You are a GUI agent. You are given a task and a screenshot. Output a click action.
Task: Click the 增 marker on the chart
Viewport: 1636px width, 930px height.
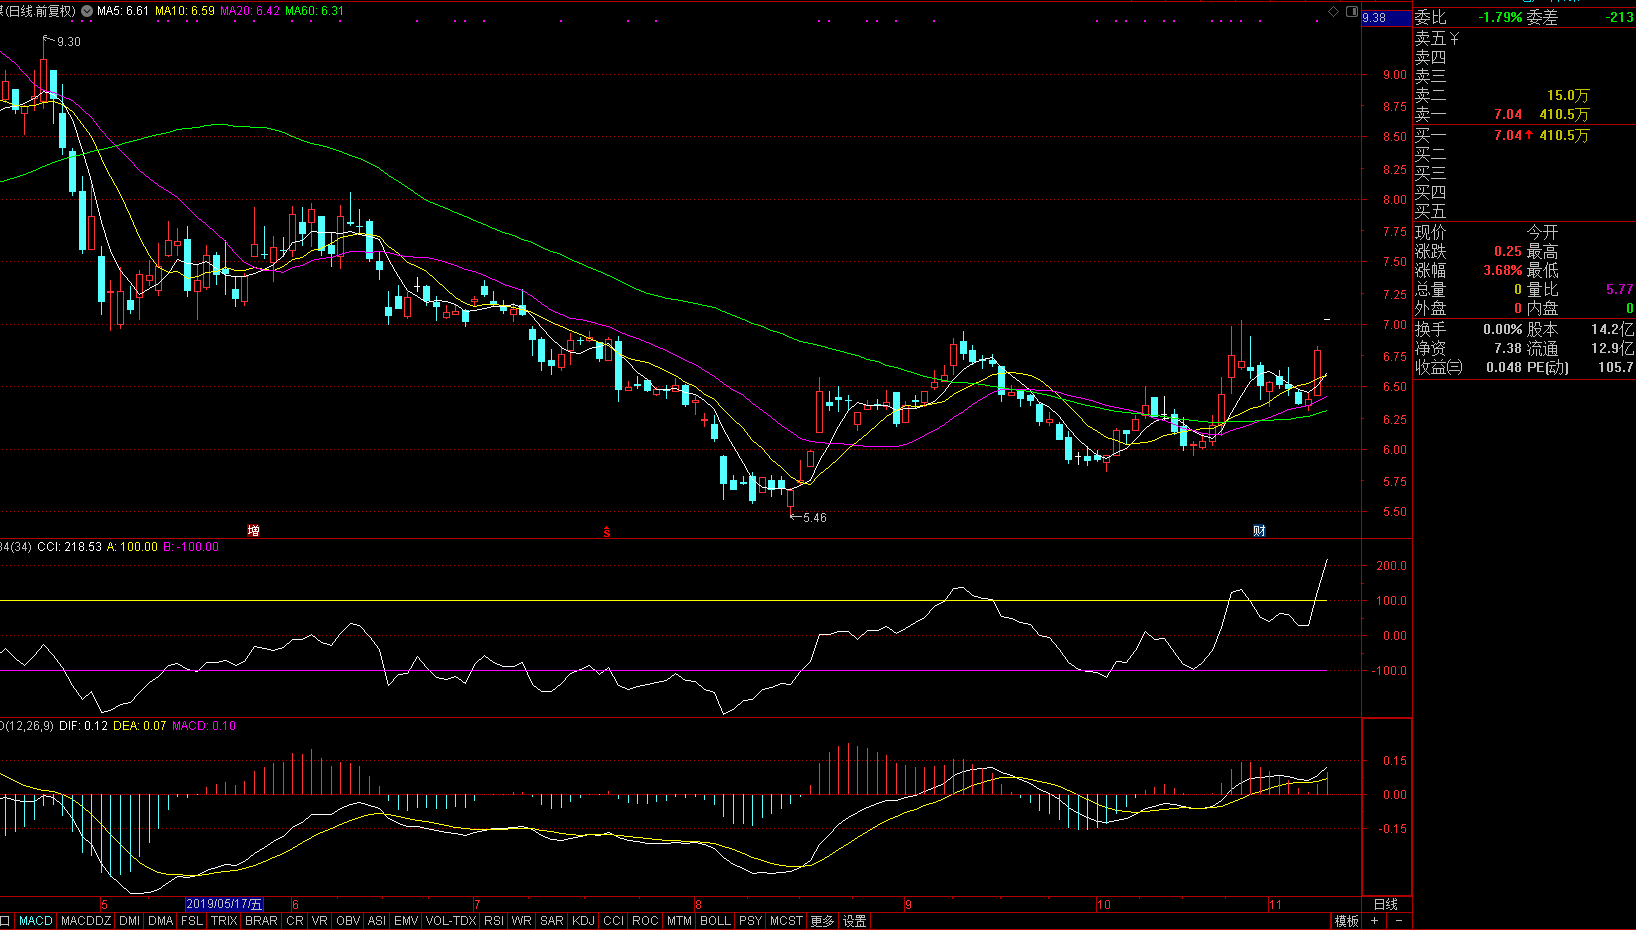[x=253, y=530]
